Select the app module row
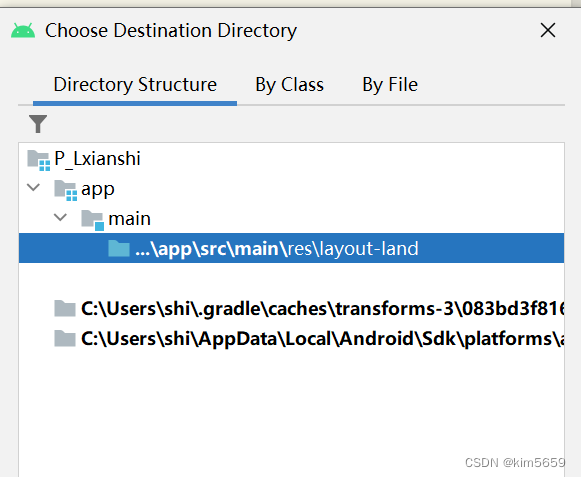This screenshot has width=581, height=477. pos(291,189)
